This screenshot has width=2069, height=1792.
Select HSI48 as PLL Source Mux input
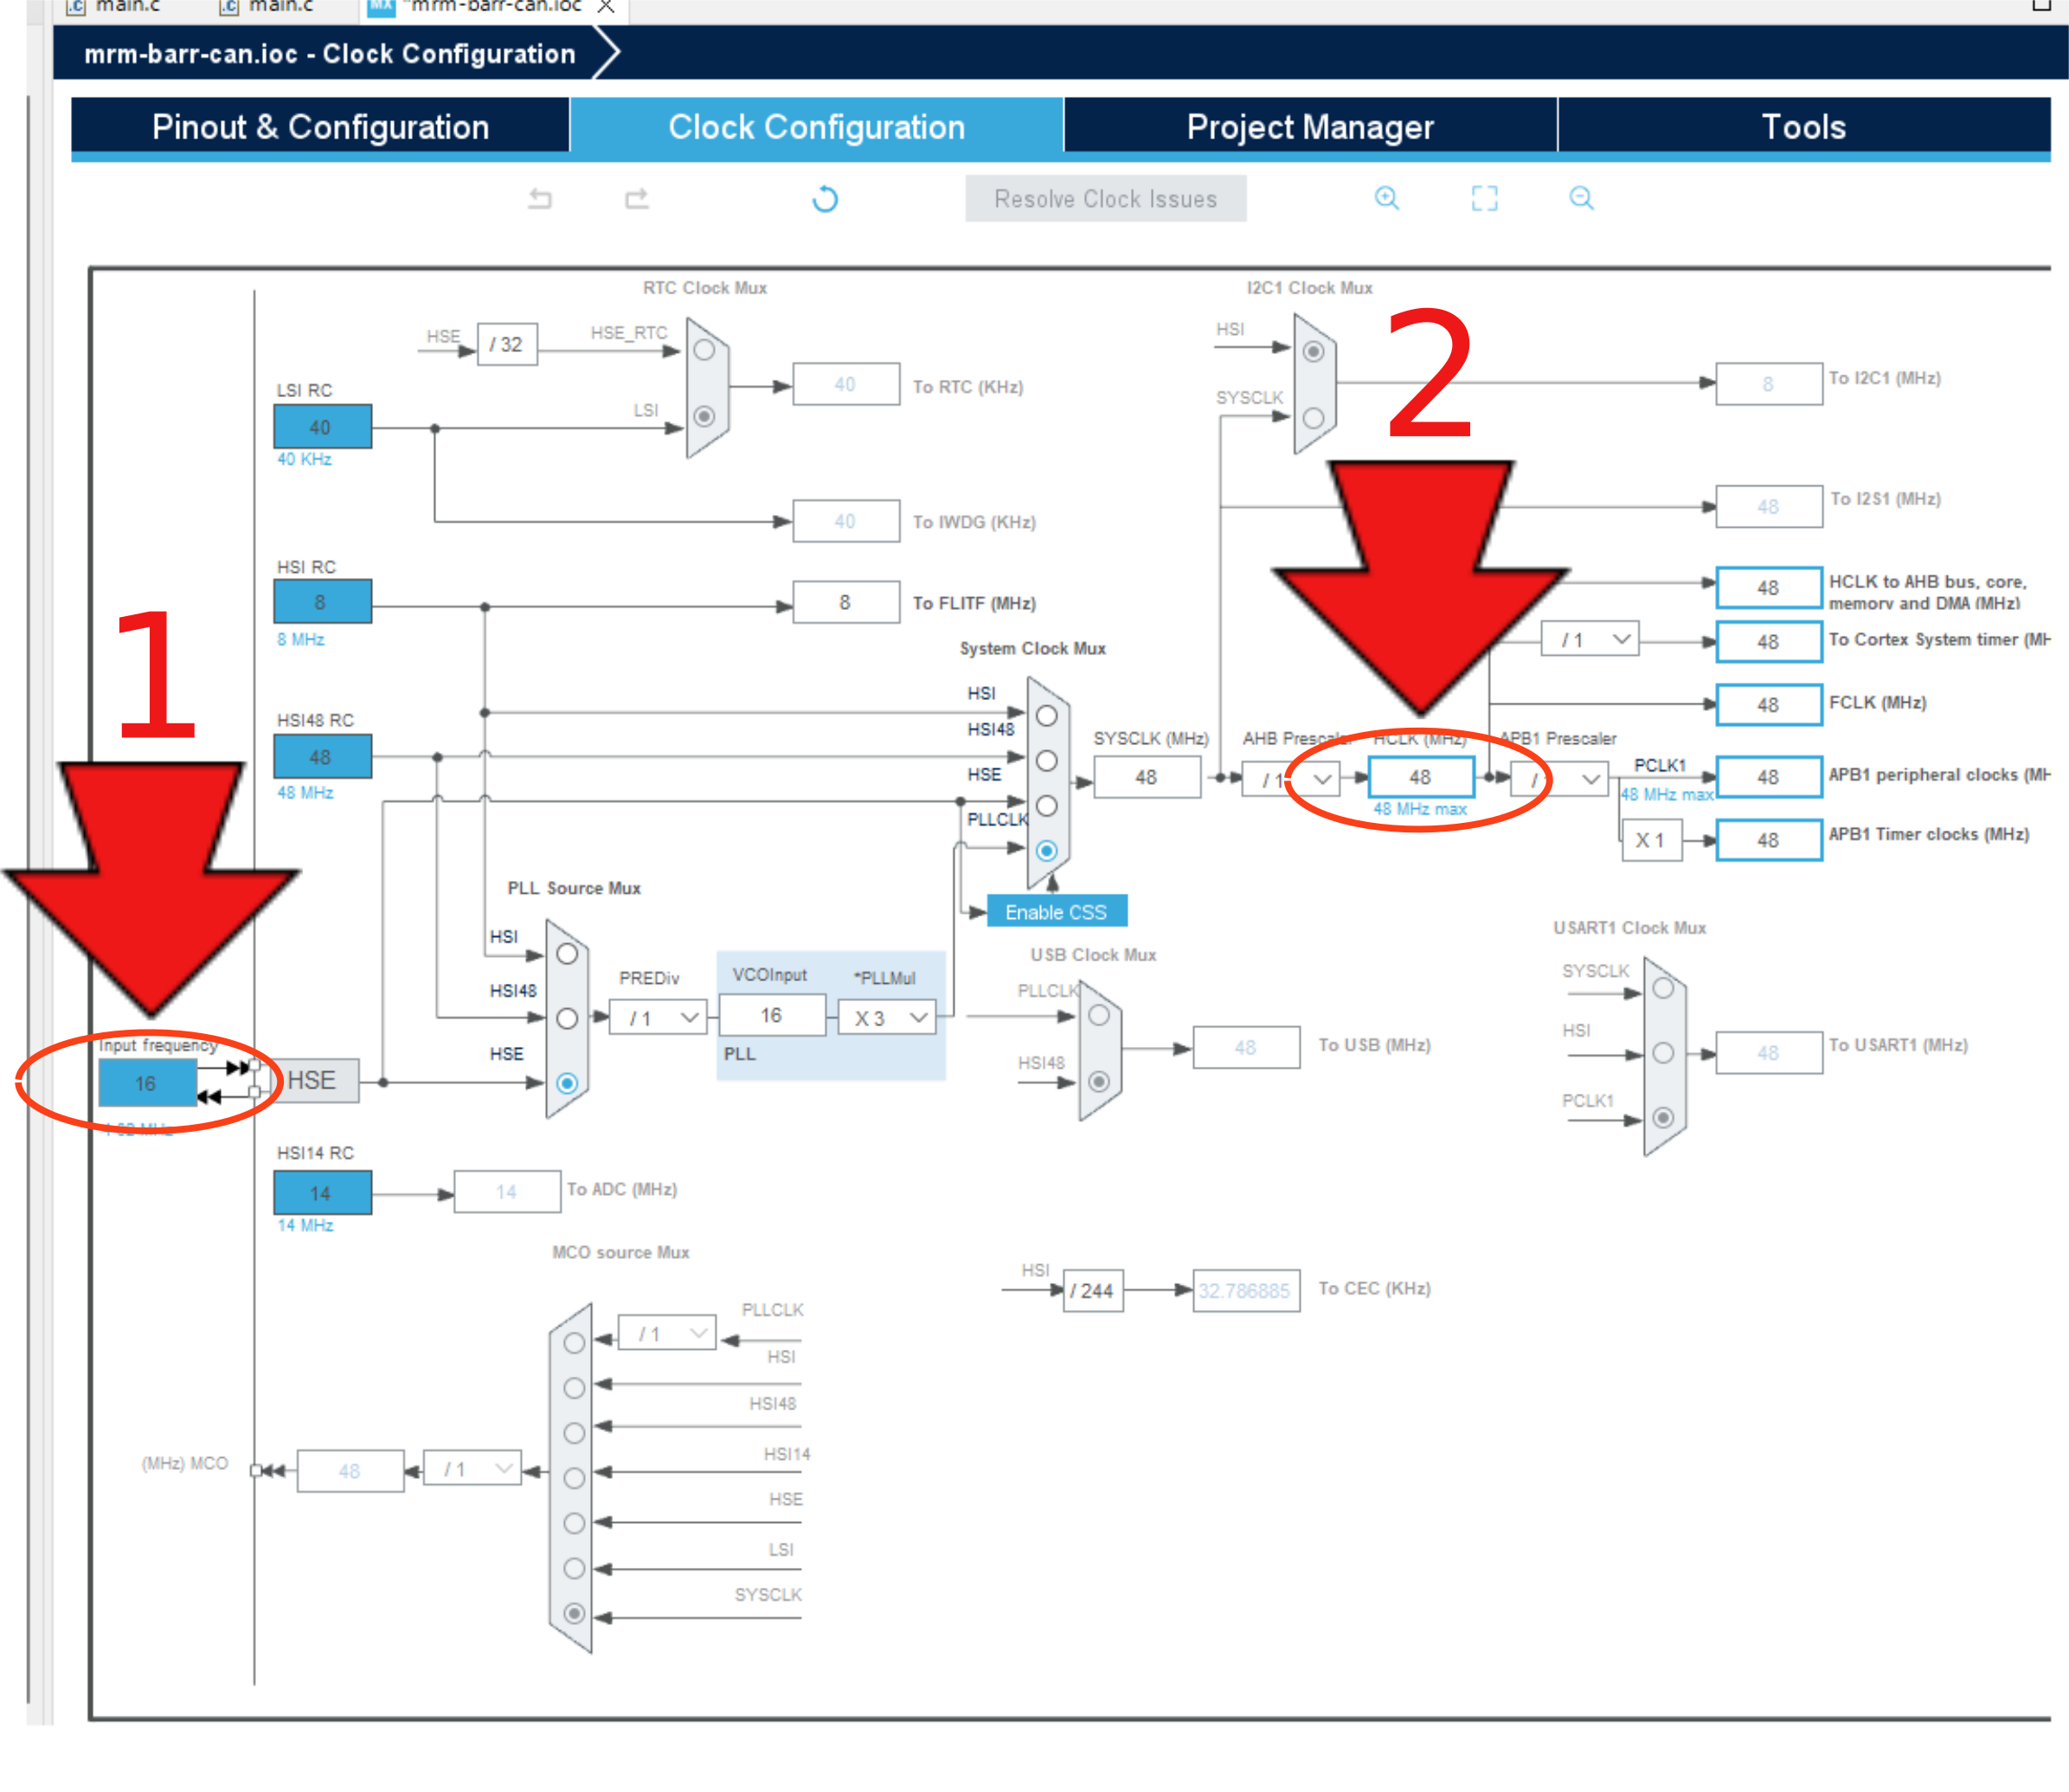click(567, 1018)
